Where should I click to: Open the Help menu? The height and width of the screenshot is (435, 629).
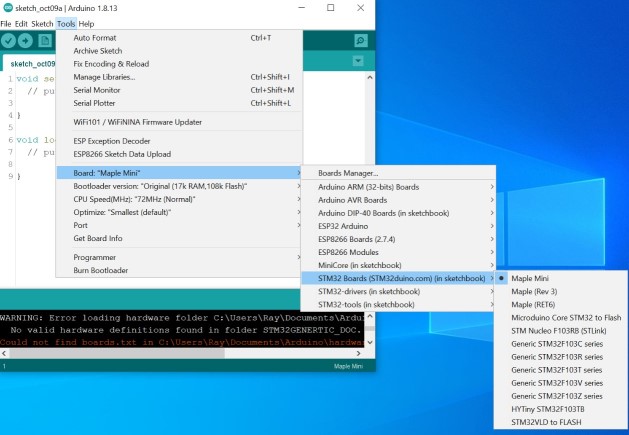pos(86,24)
